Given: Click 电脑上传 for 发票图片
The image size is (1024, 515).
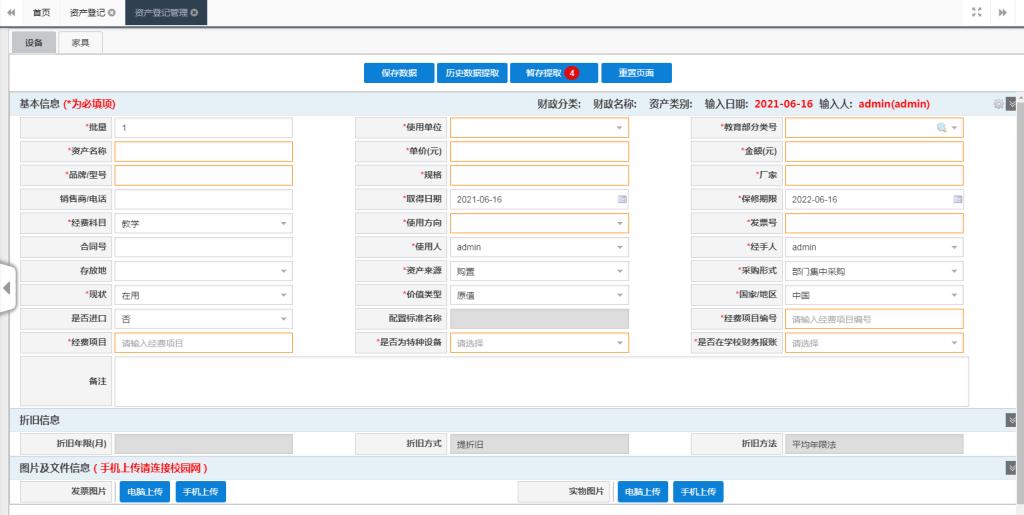Looking at the screenshot, I should (x=144, y=492).
